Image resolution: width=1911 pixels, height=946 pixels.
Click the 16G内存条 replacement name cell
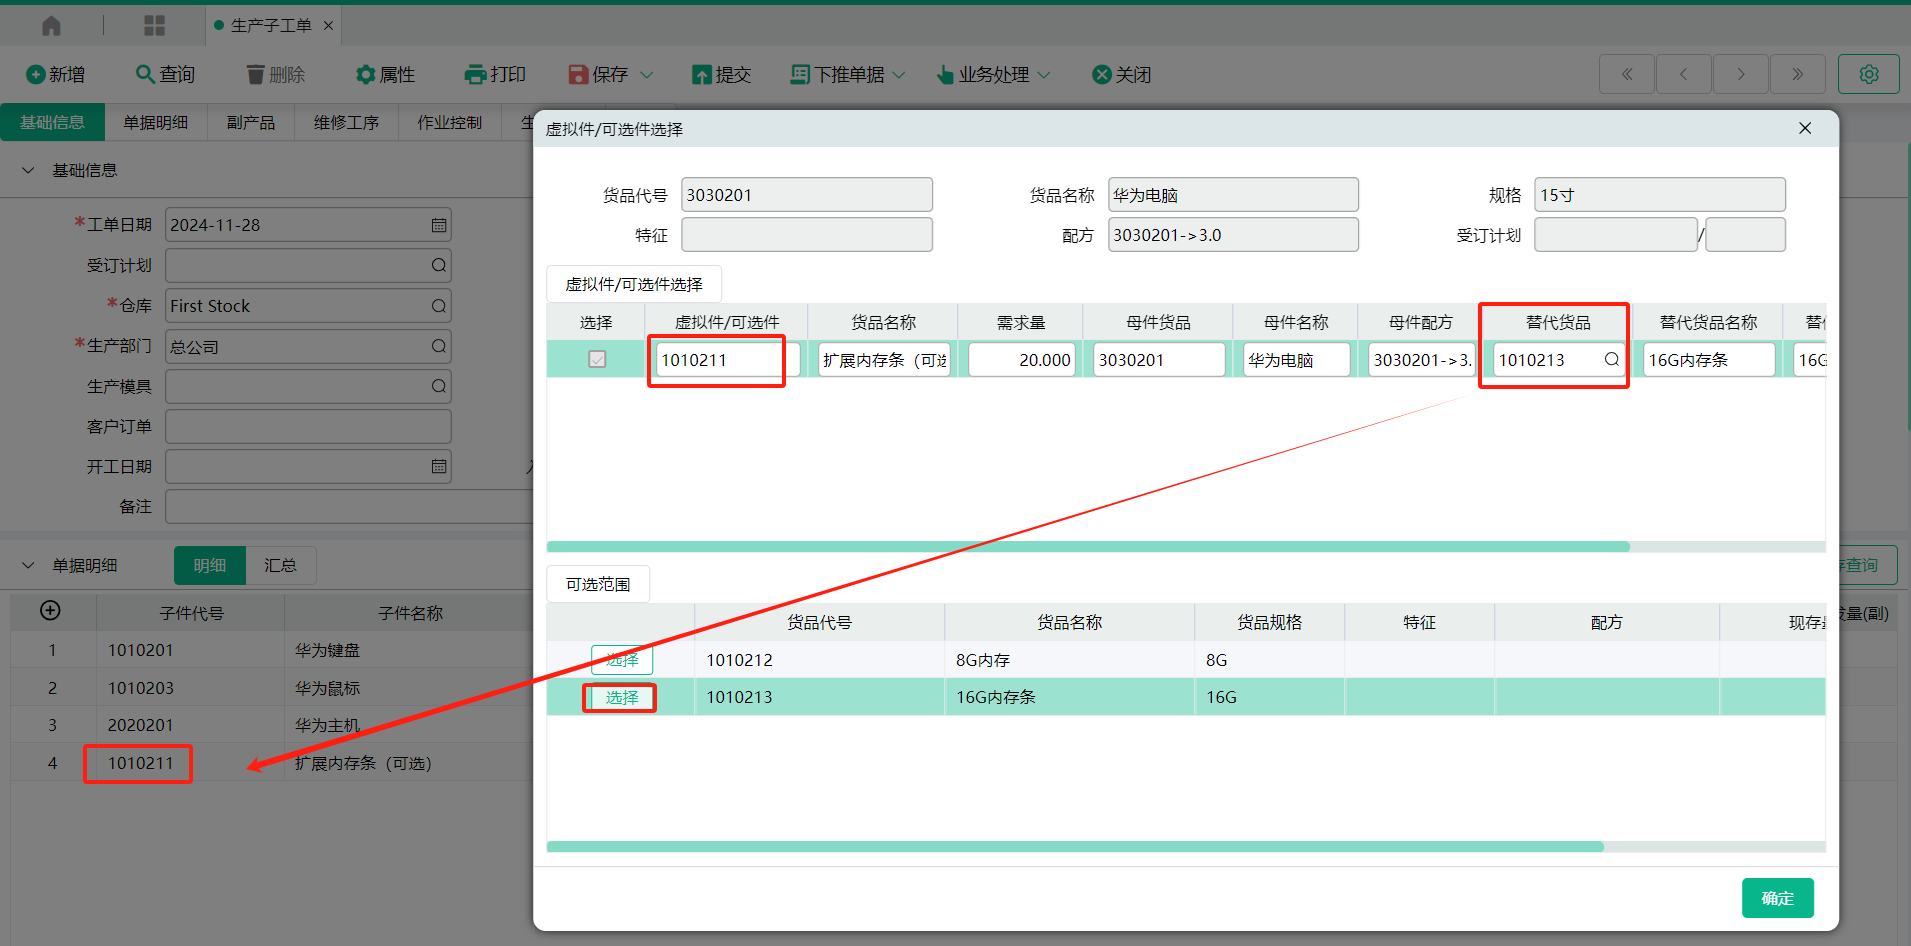point(1709,359)
